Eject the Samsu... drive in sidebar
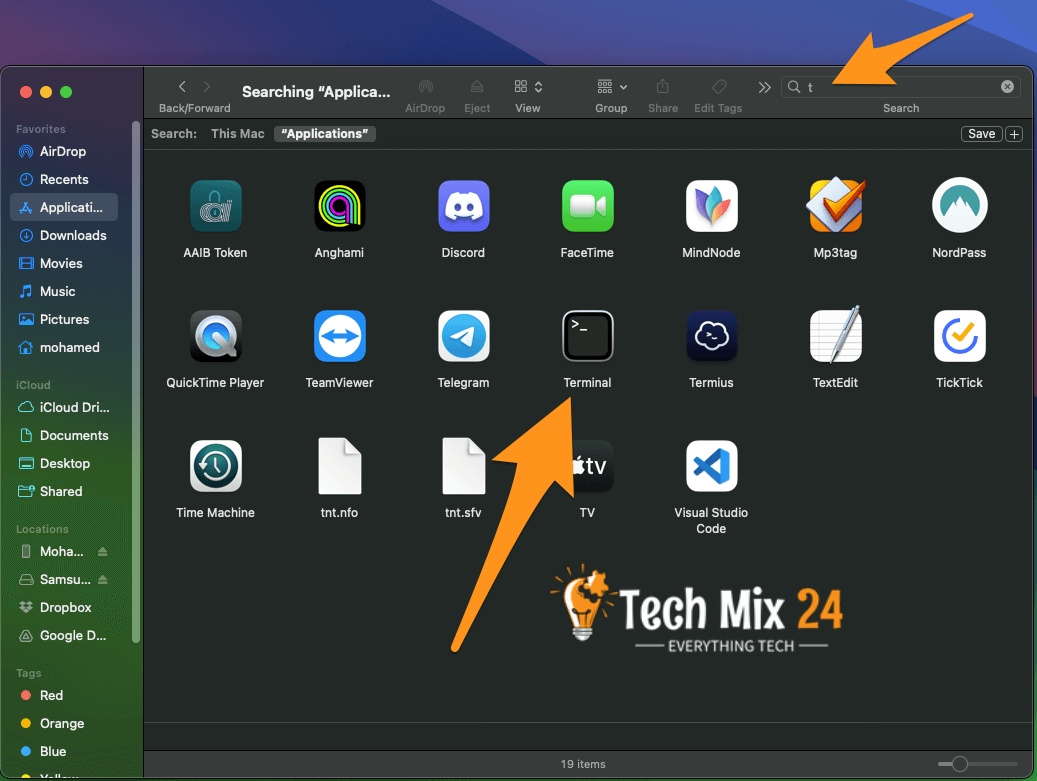The width and height of the screenshot is (1037, 781). [x=103, y=579]
